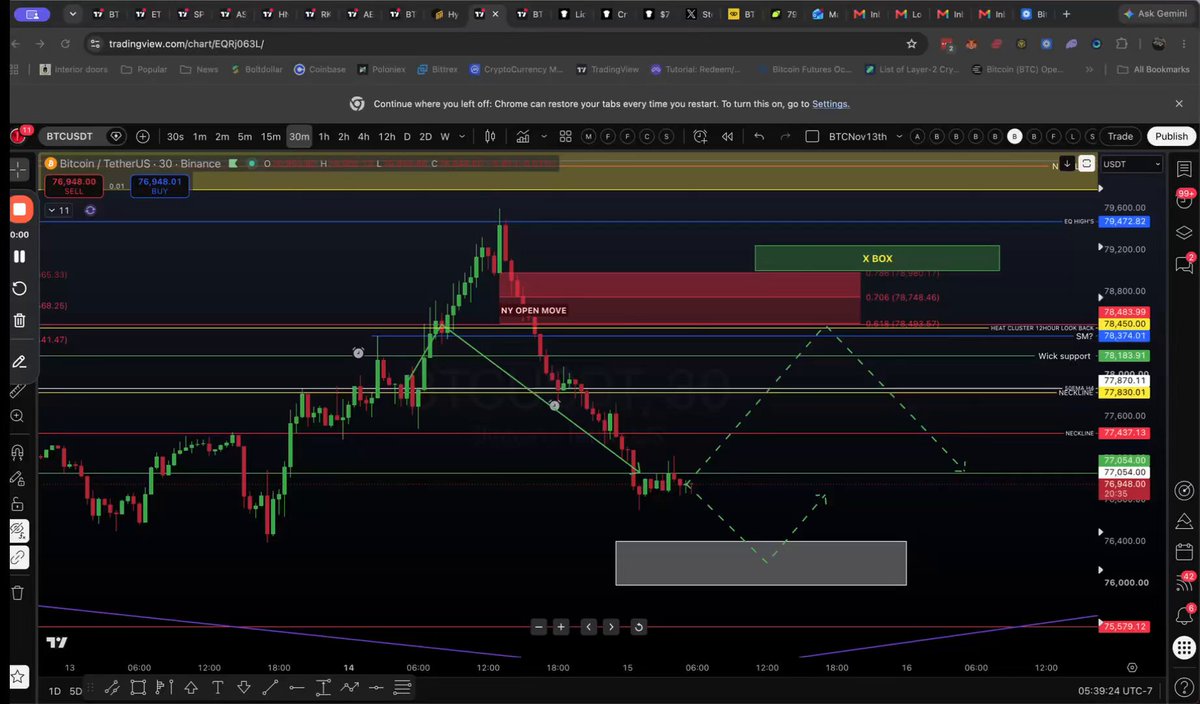
Task: Click the Publish button
Action: (x=1171, y=137)
